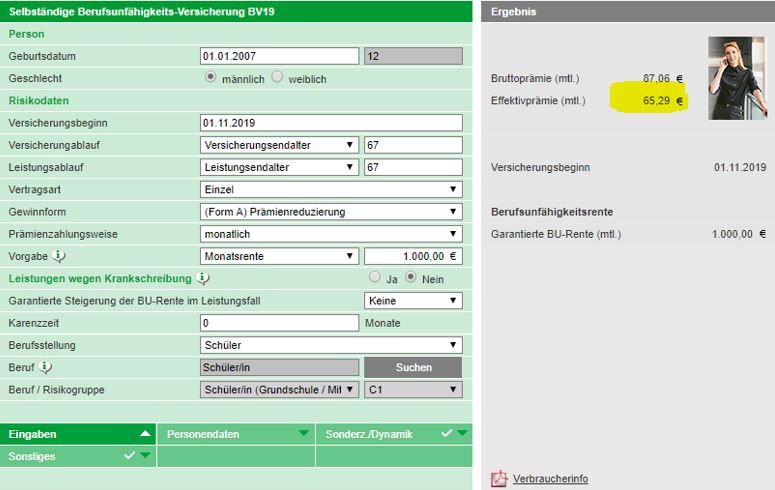Collapse the Eingaben tab

[145, 434]
